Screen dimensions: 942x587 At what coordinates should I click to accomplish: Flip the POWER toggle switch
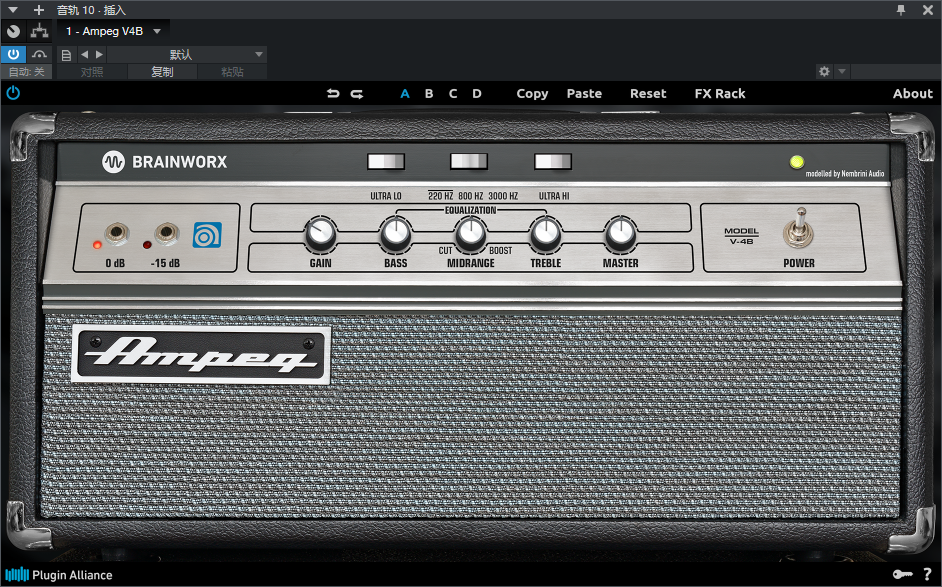[x=798, y=230]
